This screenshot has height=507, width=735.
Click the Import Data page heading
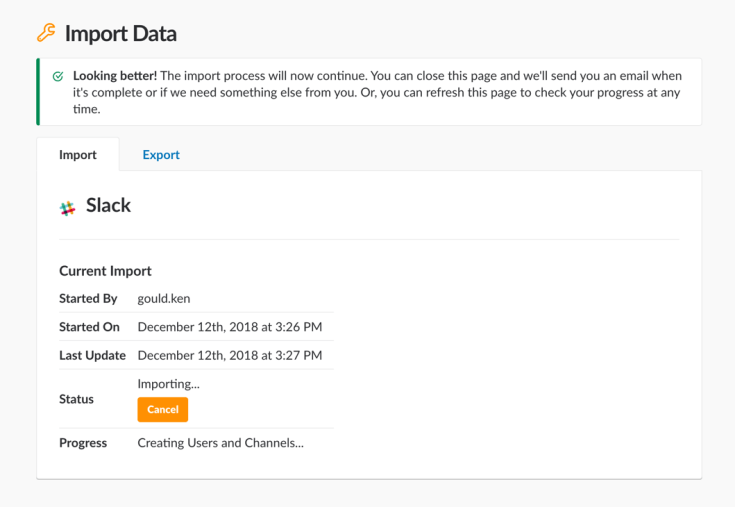[121, 33]
